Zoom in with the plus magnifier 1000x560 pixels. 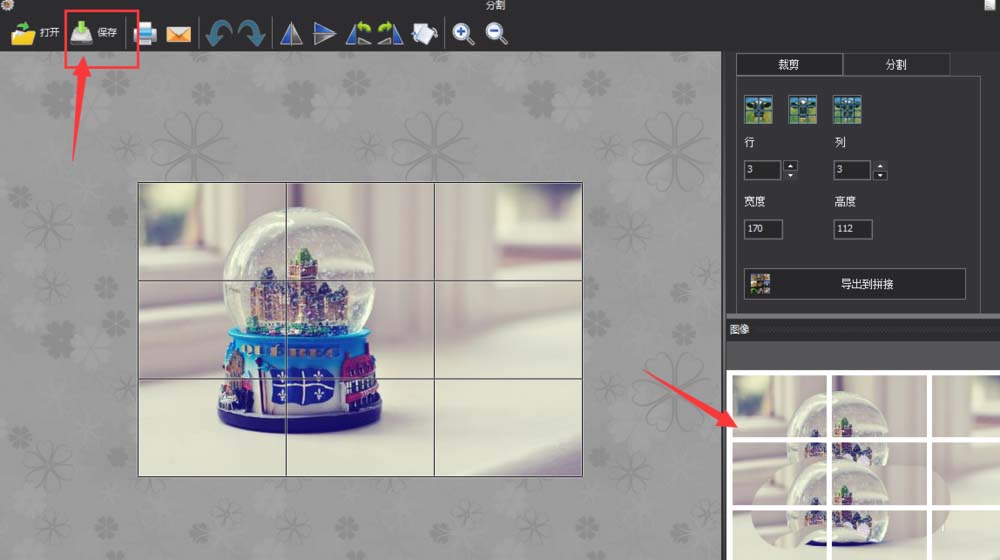point(463,33)
